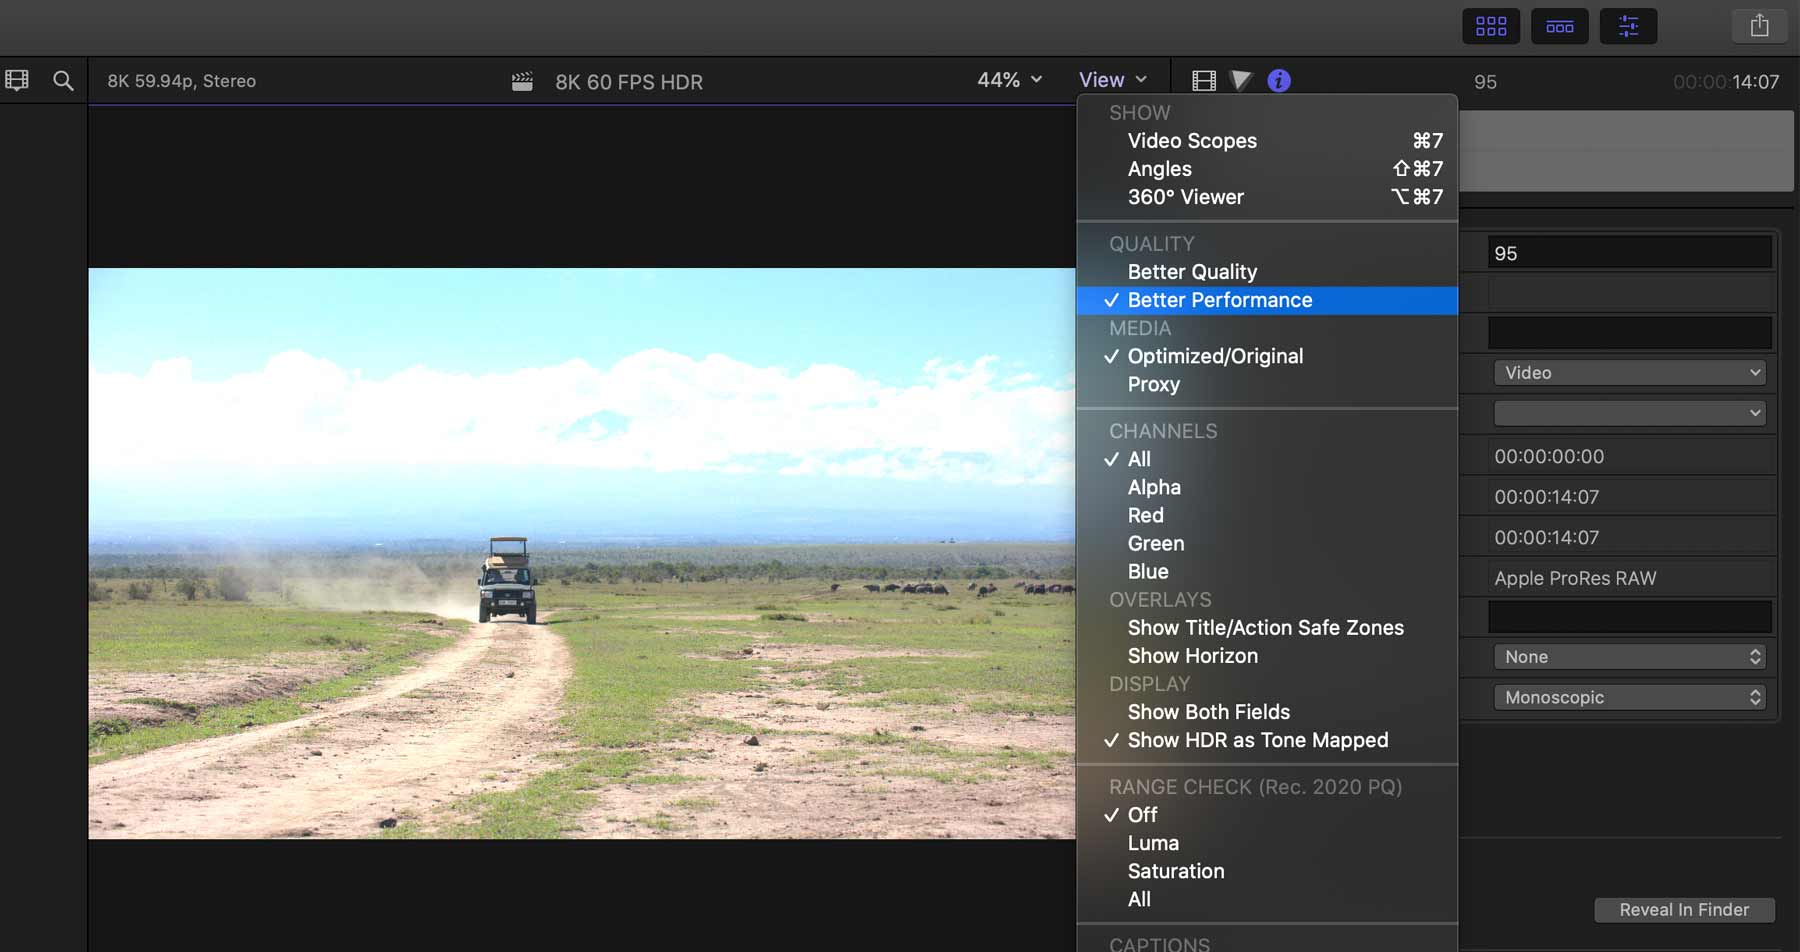This screenshot has width=1800, height=952.
Task: Open the Info inspector icon
Action: [1279, 80]
